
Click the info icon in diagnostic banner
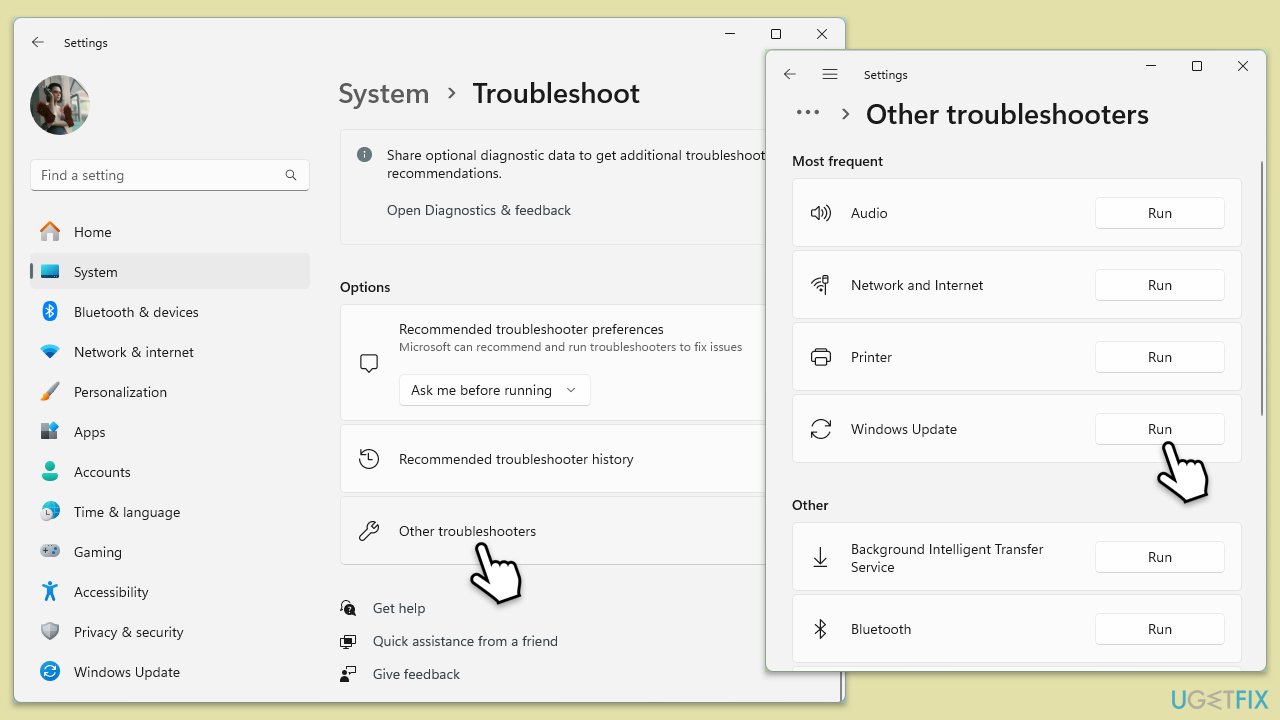tap(365, 155)
